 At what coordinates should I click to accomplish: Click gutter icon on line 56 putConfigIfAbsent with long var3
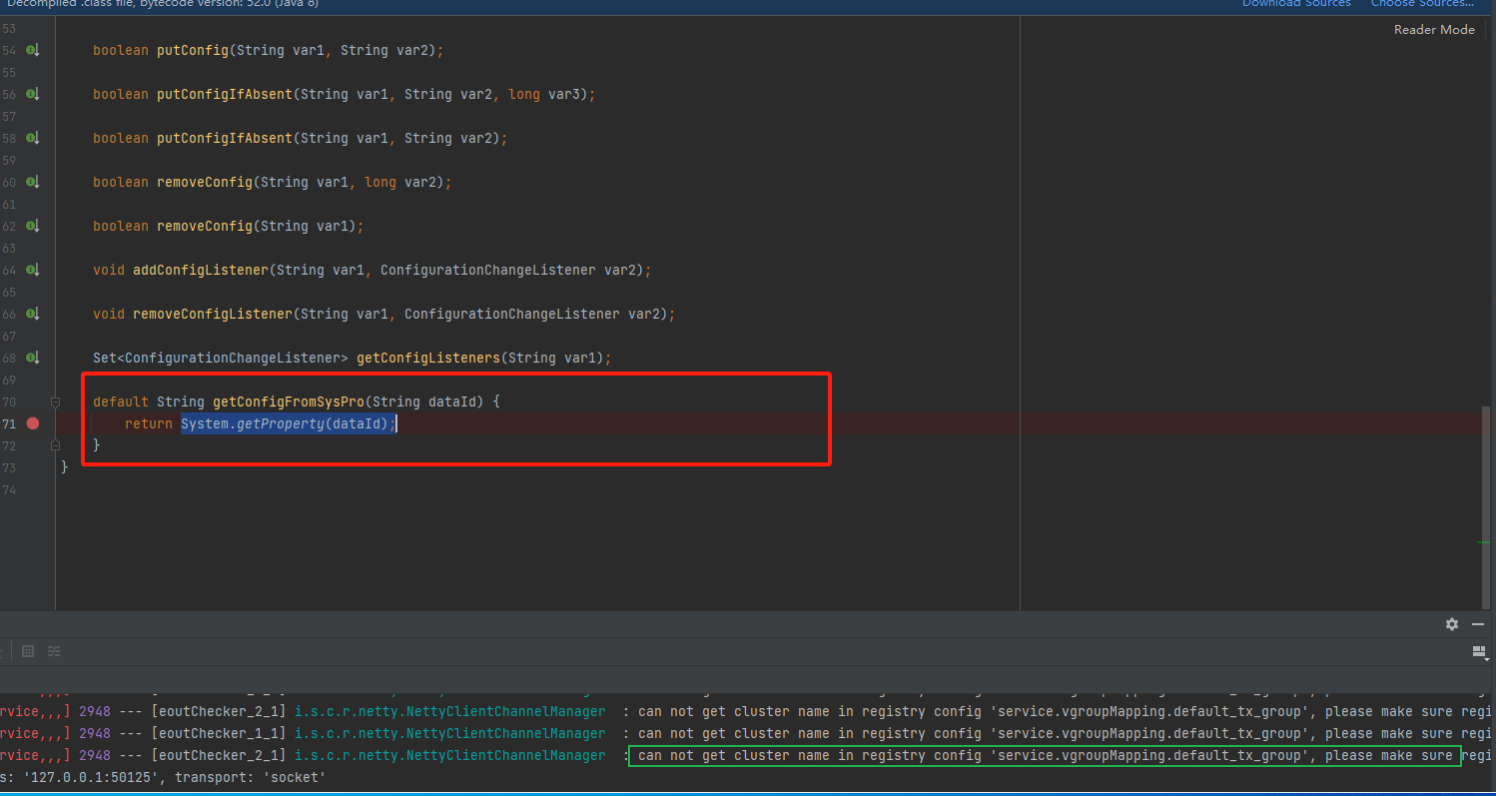(32, 94)
